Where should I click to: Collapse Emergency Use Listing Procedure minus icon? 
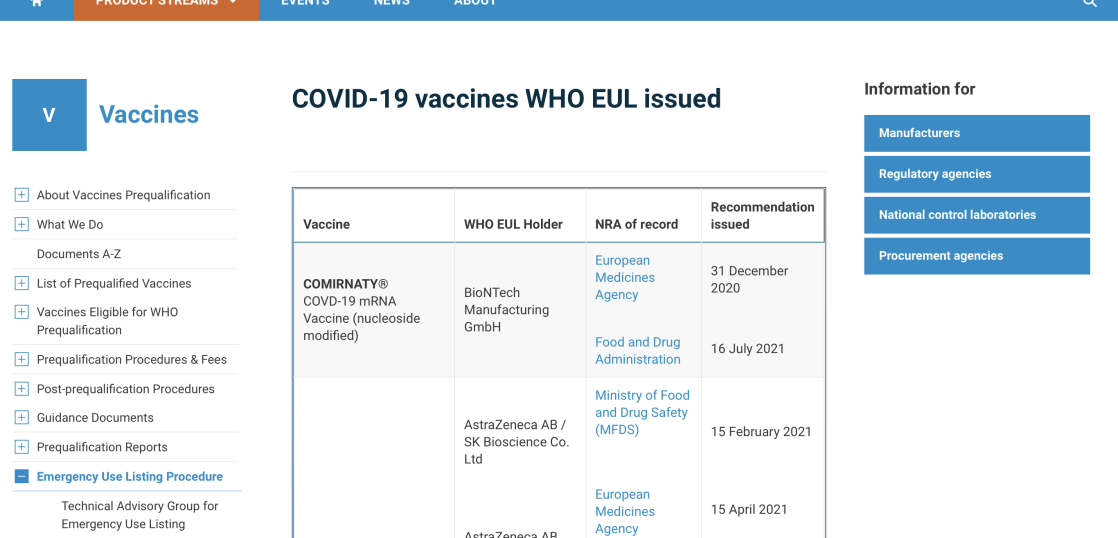pyautogui.click(x=22, y=476)
